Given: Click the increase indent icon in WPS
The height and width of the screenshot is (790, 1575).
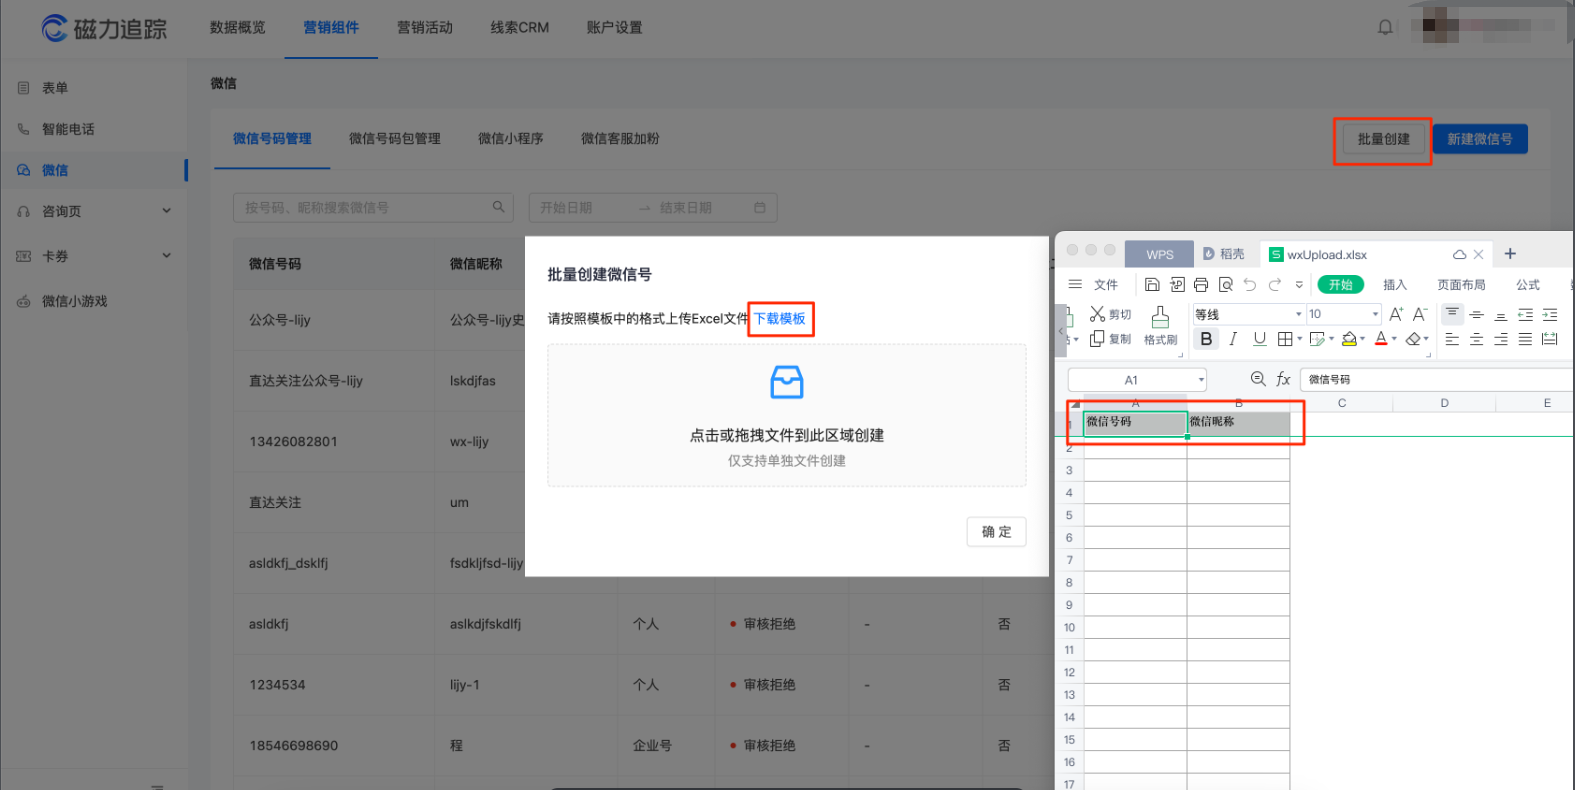Looking at the screenshot, I should [1550, 314].
